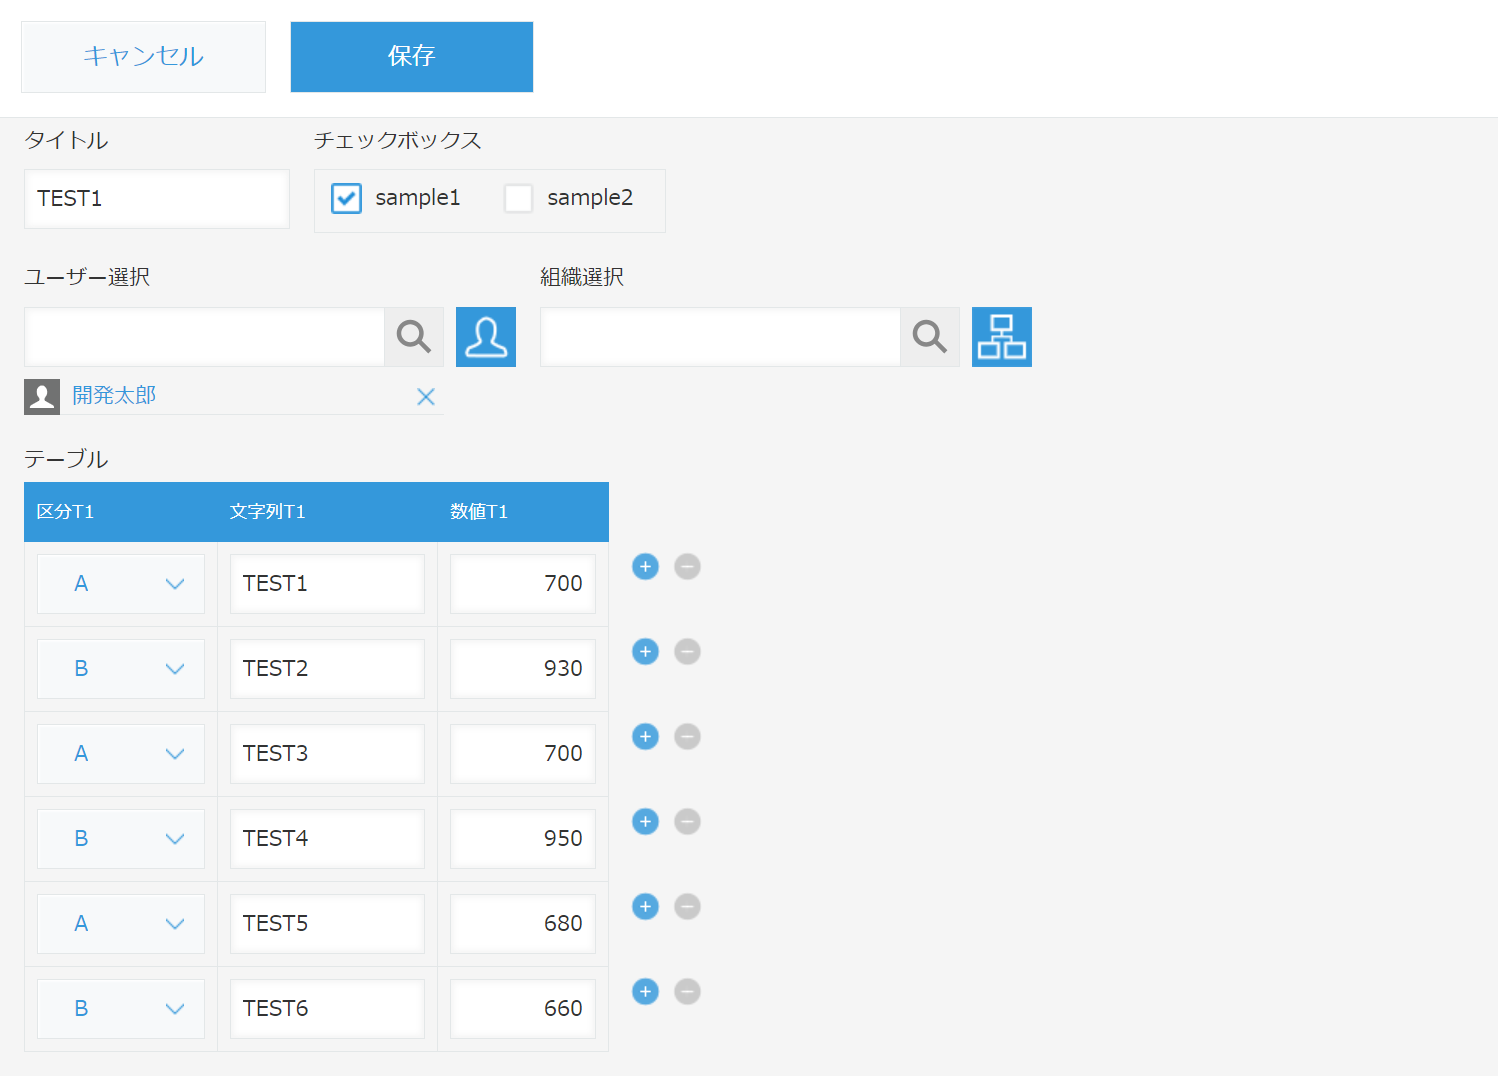The height and width of the screenshot is (1076, 1498).
Task: Edit the 700 number field in the TEST1 row
Action: (x=523, y=584)
